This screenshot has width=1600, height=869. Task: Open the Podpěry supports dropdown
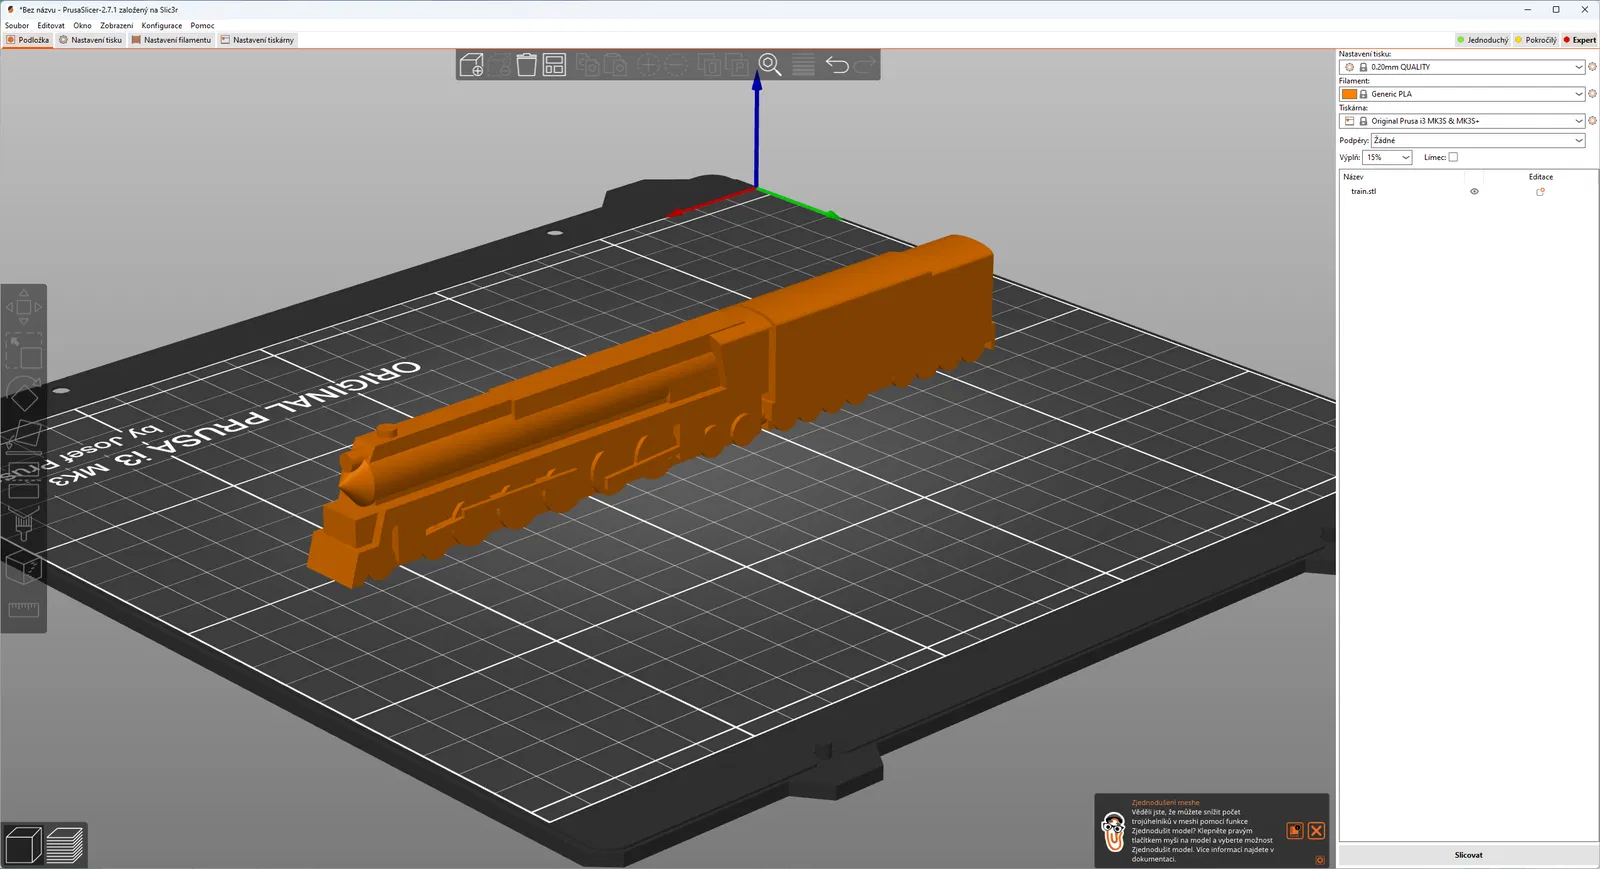click(x=1478, y=140)
